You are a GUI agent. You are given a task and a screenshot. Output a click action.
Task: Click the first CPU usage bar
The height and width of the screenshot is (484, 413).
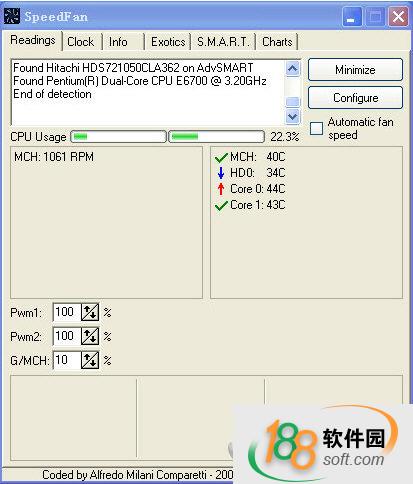(x=118, y=137)
